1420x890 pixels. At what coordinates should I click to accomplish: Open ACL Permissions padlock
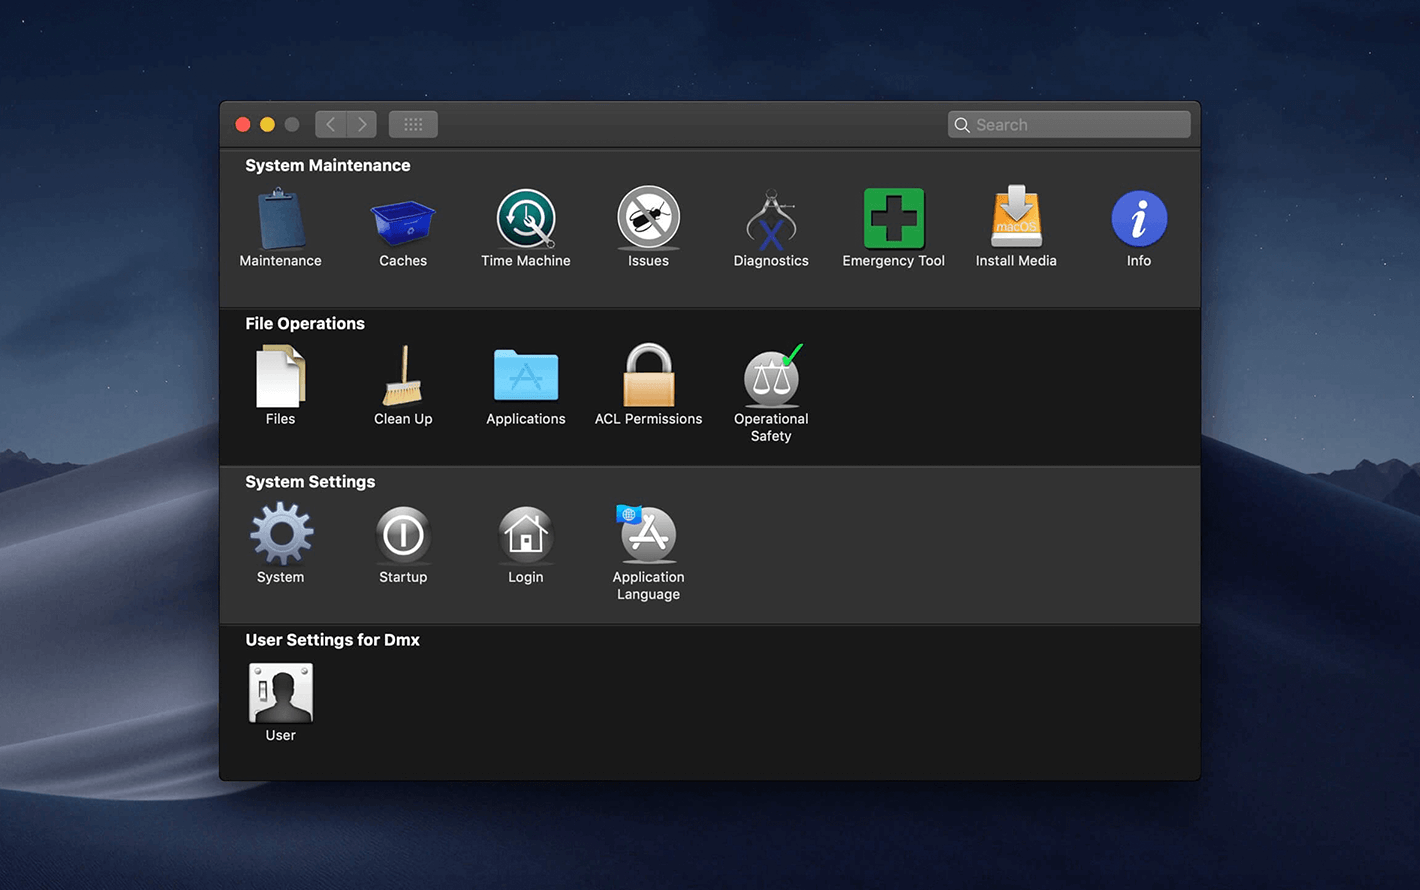tap(648, 376)
